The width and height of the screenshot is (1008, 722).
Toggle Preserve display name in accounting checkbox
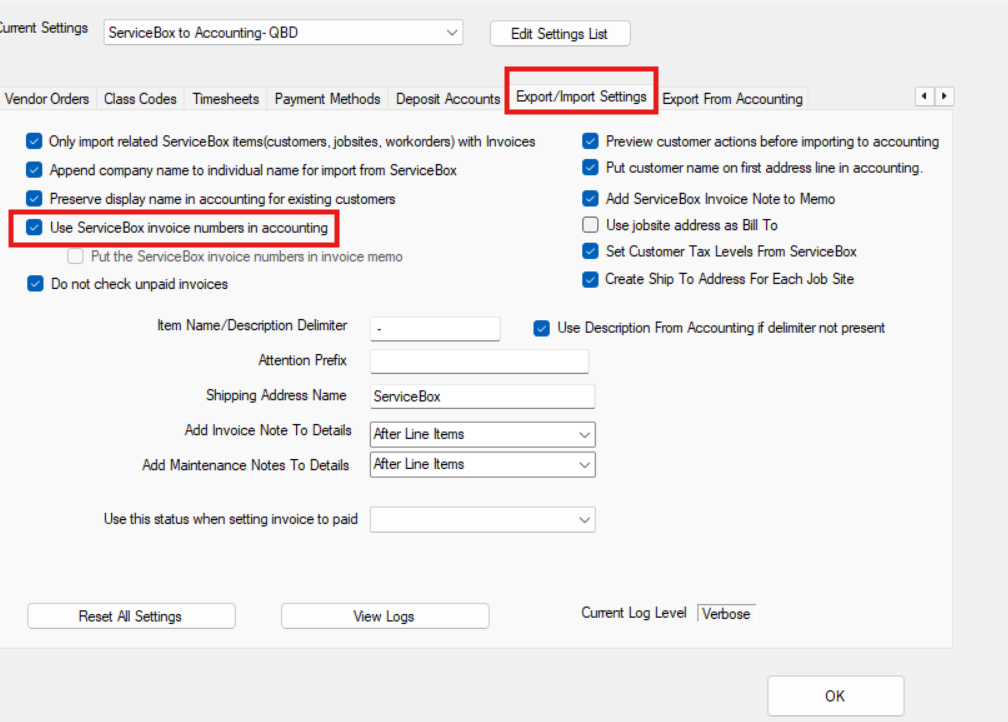click(x=35, y=199)
